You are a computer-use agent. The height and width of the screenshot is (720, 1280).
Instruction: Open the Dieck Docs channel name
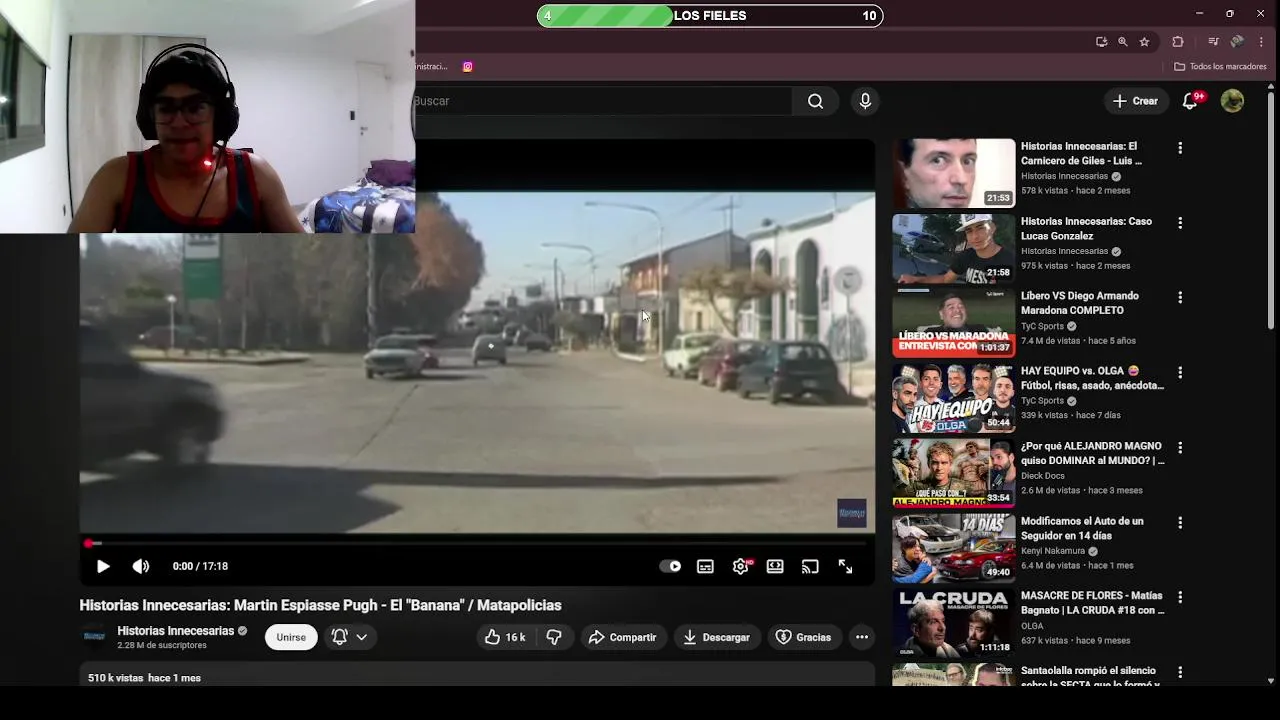click(1043, 476)
